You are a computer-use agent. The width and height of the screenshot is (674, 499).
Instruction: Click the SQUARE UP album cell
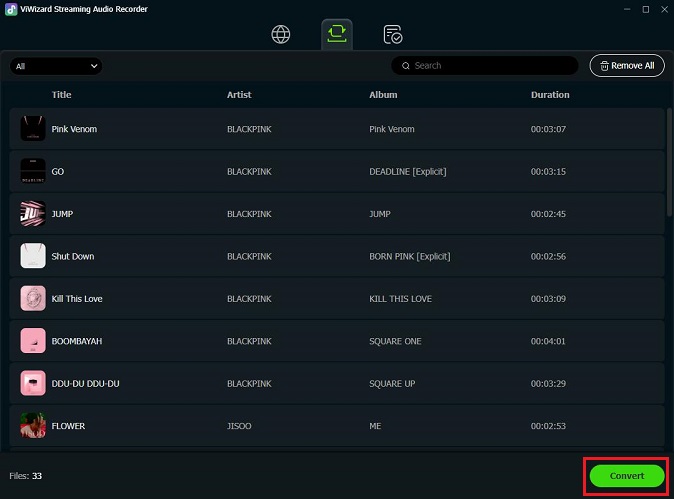click(x=392, y=383)
